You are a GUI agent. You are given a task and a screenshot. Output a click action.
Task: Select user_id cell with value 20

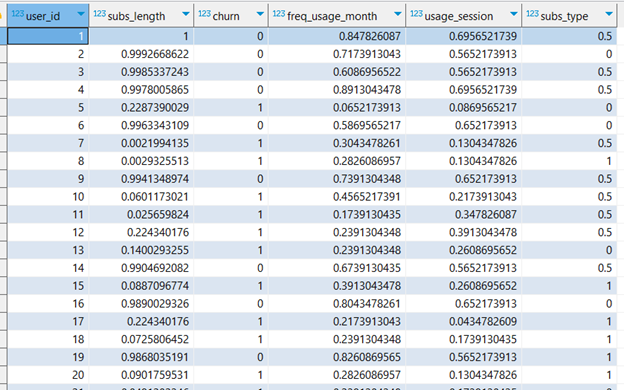click(48, 375)
